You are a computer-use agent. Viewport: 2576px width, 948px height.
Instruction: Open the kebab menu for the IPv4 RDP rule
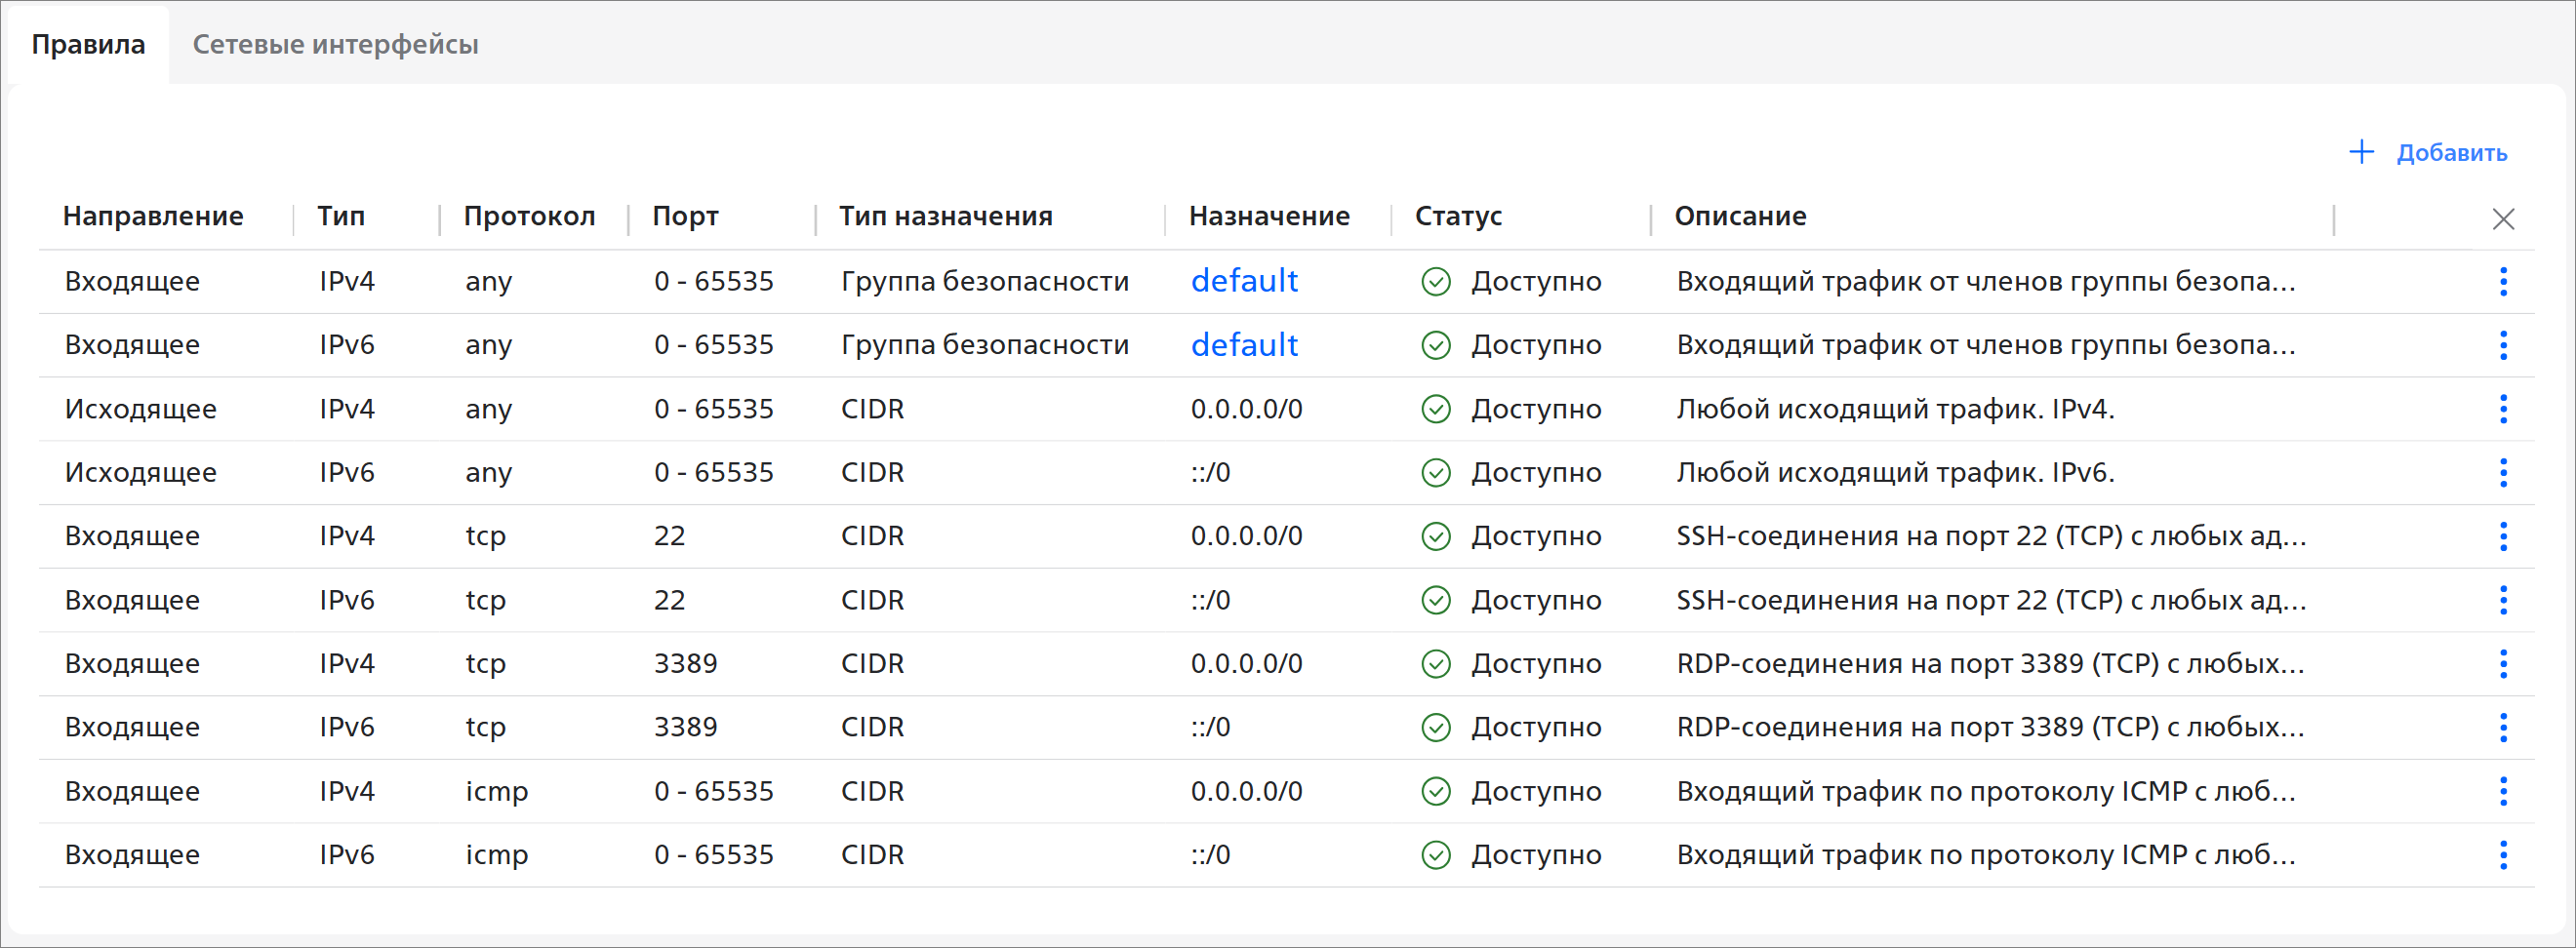[2503, 664]
